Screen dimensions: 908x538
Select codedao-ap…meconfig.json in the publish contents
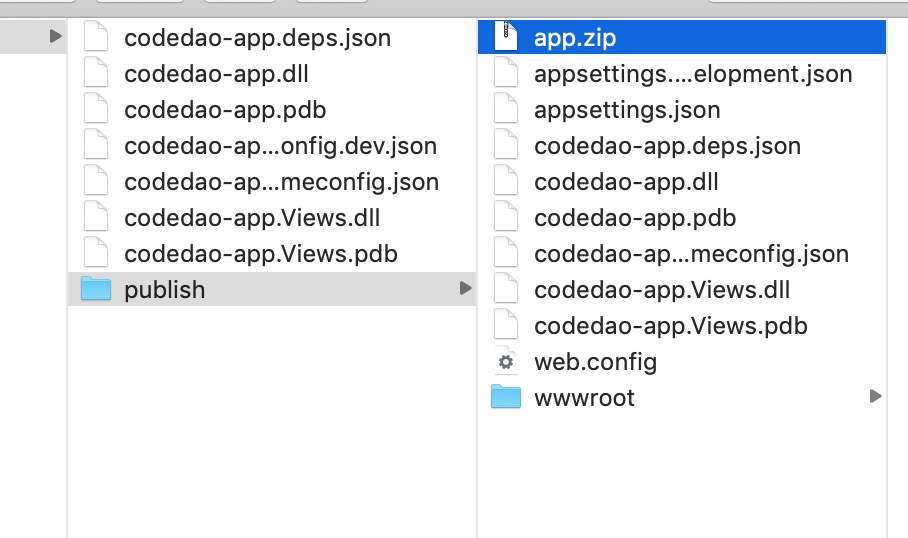coord(691,254)
